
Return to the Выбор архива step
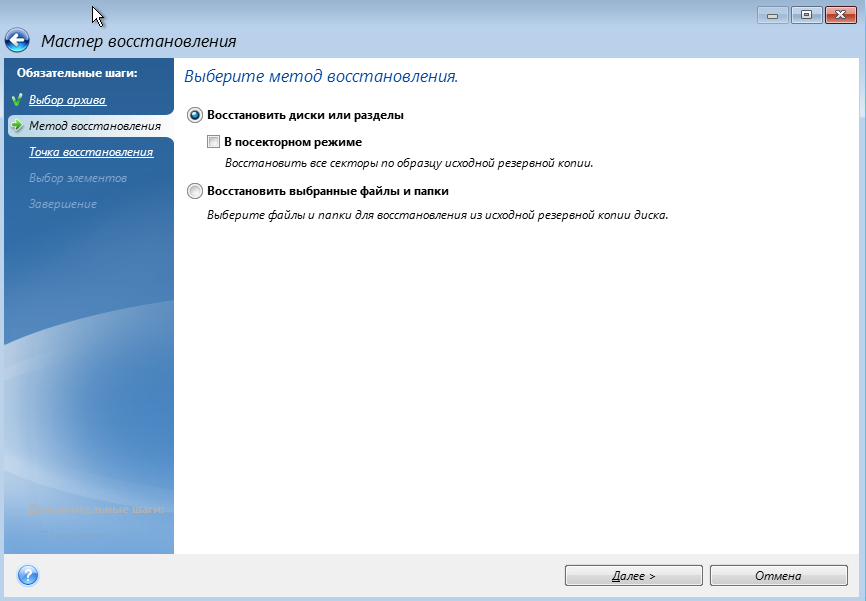(x=67, y=100)
